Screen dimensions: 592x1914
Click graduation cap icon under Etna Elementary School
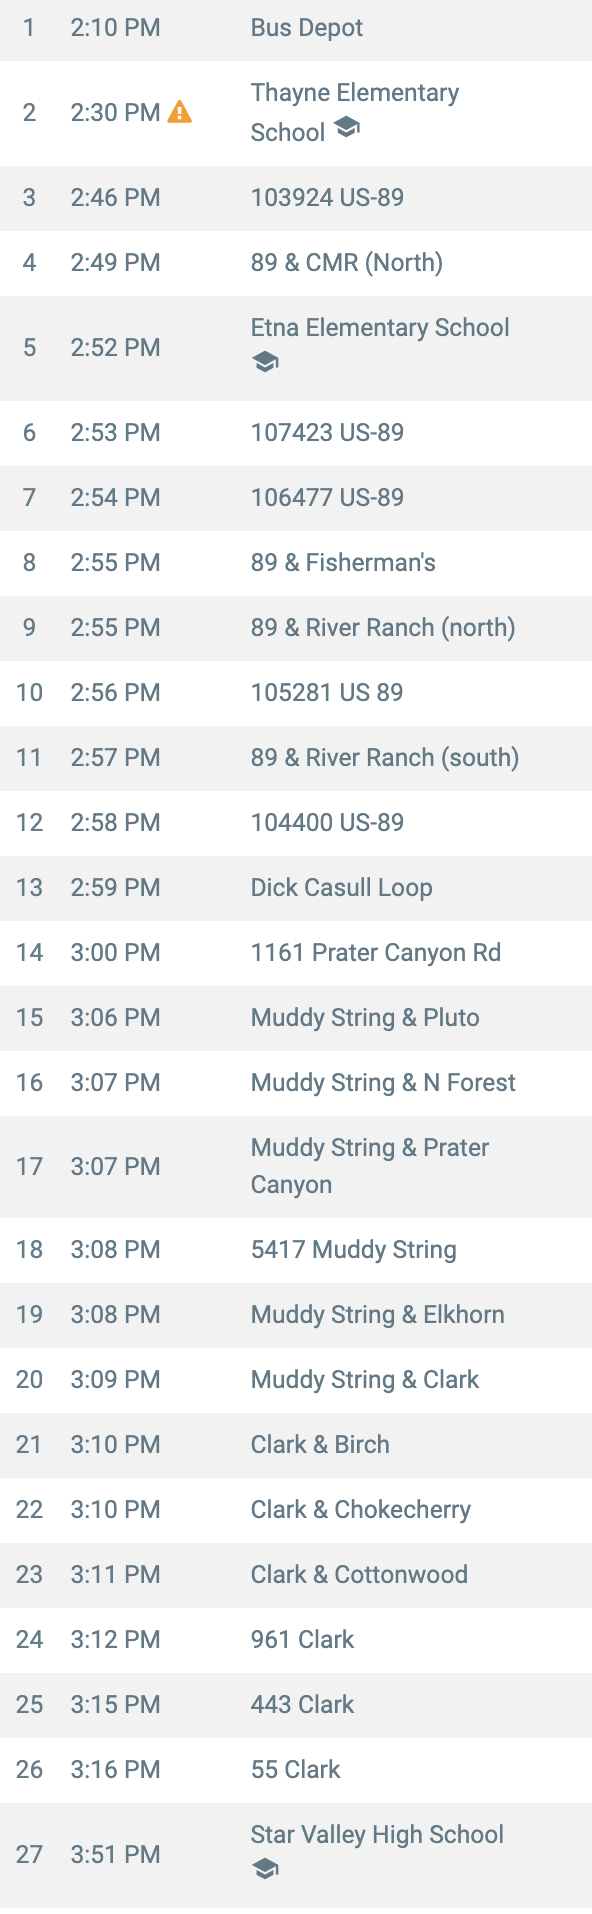[x=265, y=362]
